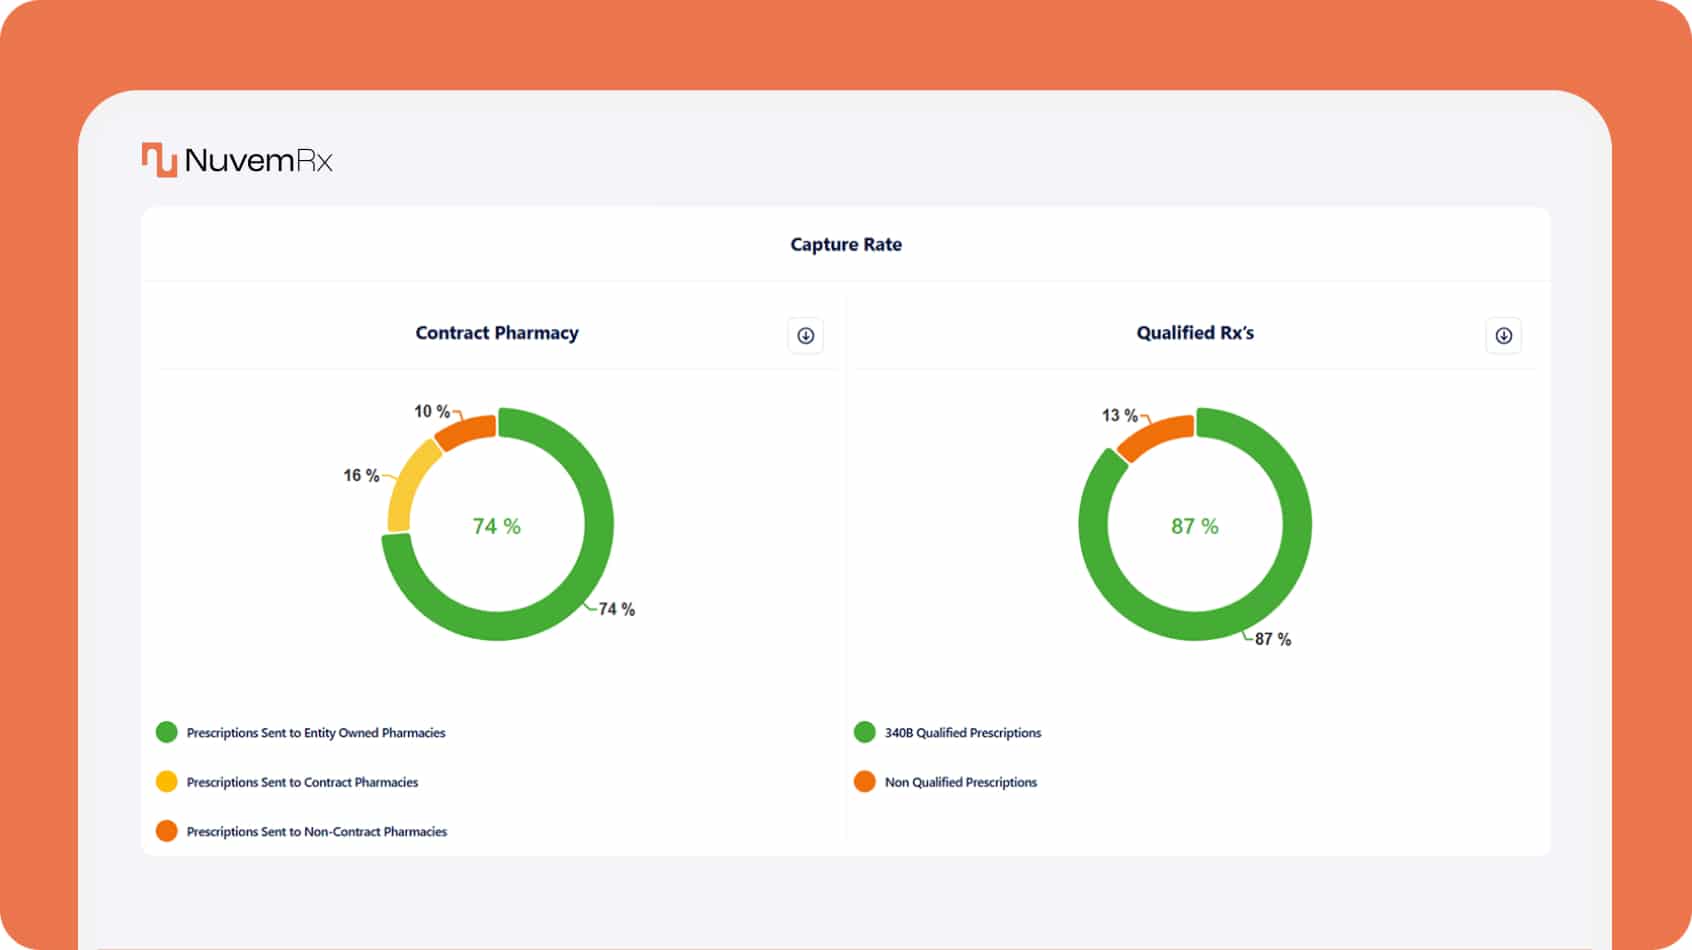Viewport: 1692px width, 950px height.
Task: Toggle 'Prescriptions Sent to Contract Pharmacies' legend text
Action: click(302, 782)
